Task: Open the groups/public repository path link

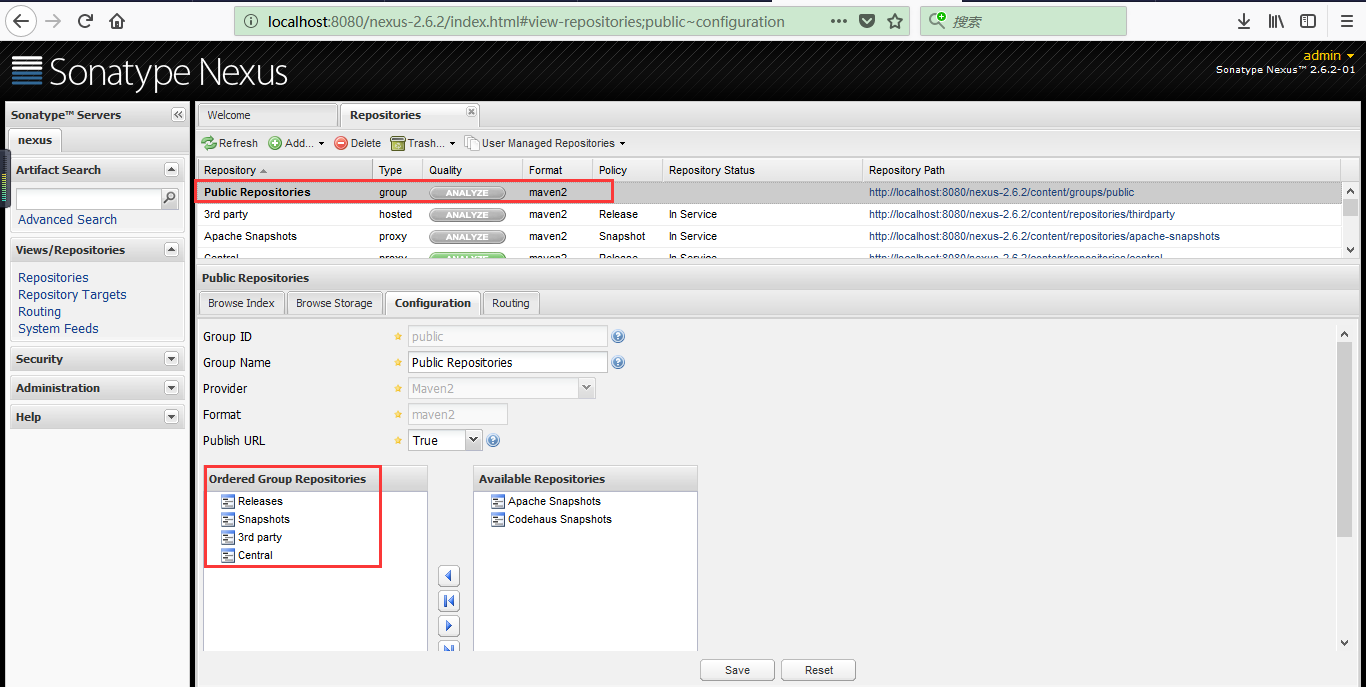Action: [1001, 192]
